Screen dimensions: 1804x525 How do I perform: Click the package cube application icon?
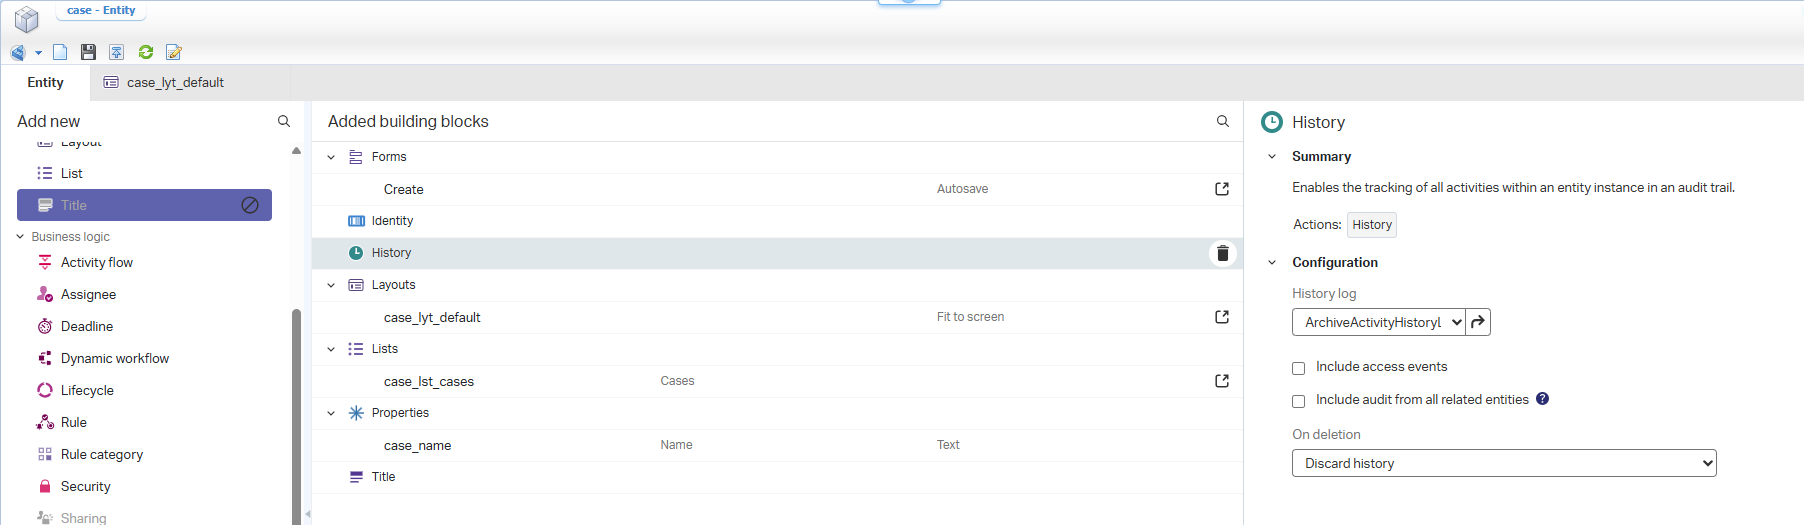click(x=27, y=19)
